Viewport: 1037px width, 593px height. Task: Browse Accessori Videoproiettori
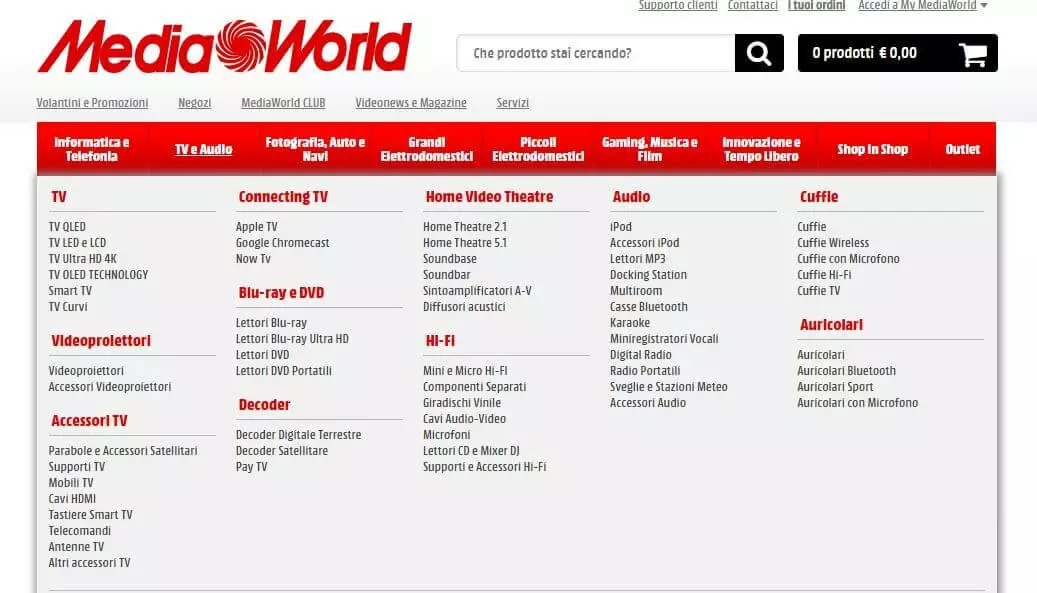pos(110,387)
